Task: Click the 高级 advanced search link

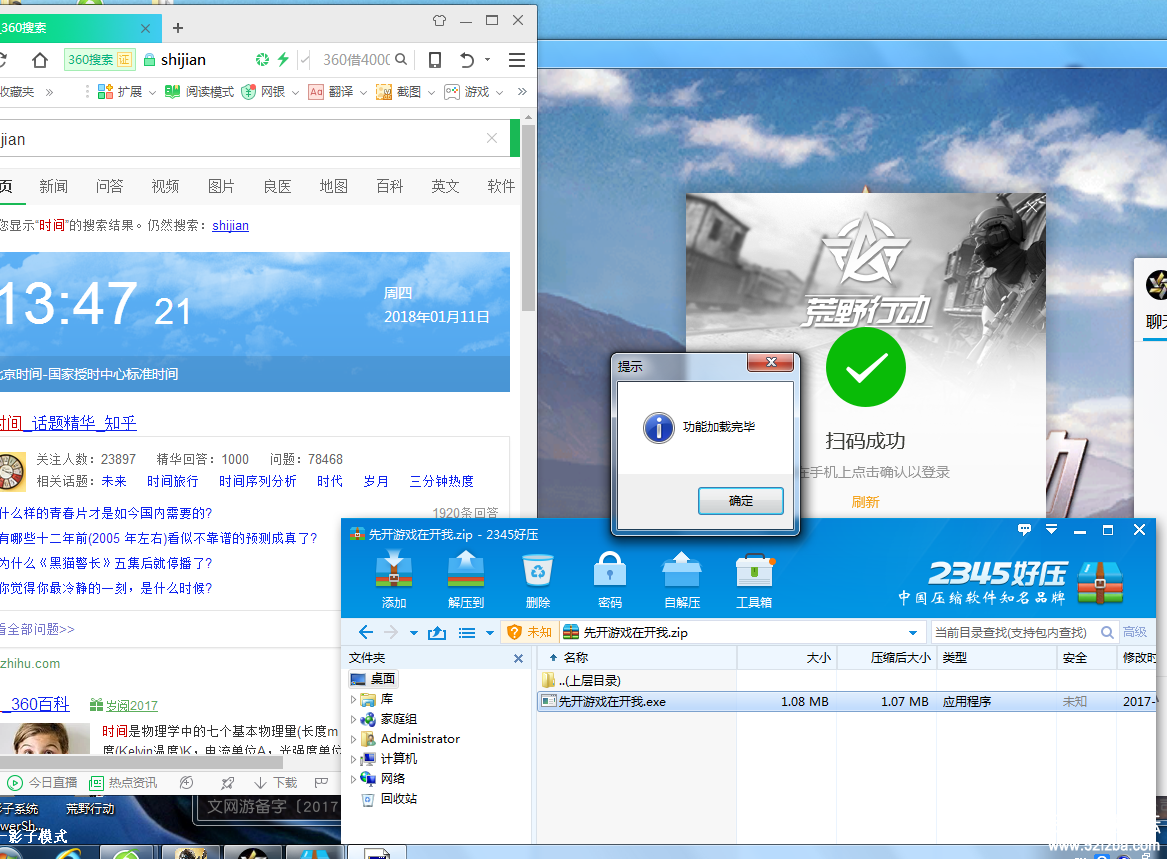Action: point(1135,632)
